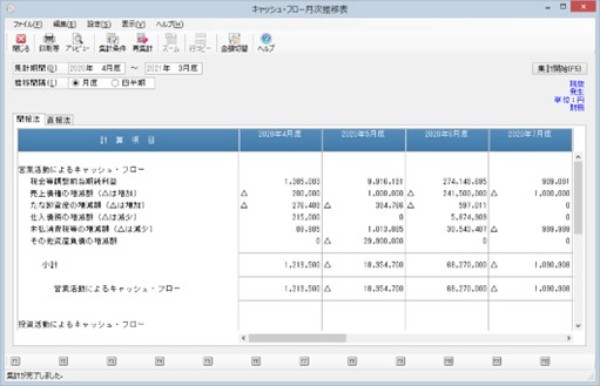600x386 pixels.
Task: Click the horizontal scrollbar right arrow
Action: (569, 338)
